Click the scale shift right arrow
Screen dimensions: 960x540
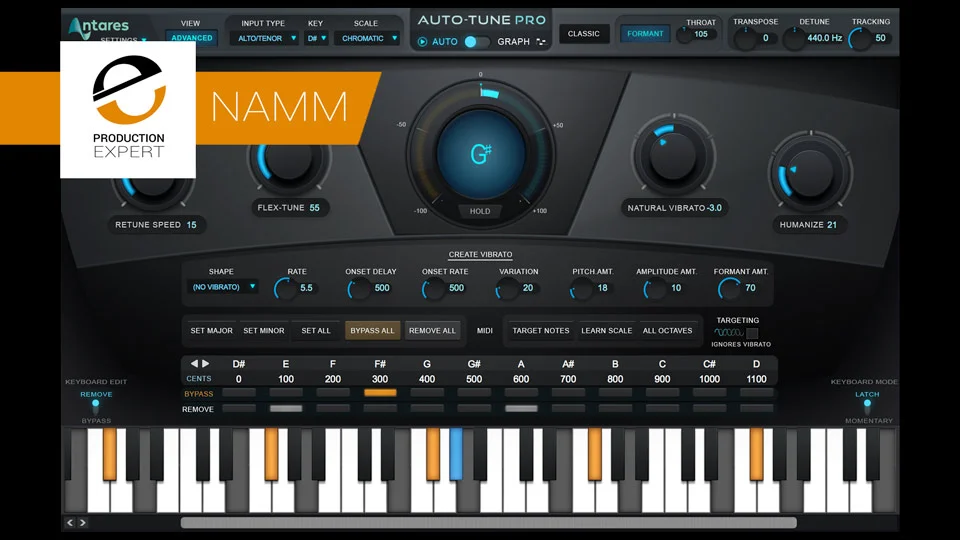pos(206,364)
